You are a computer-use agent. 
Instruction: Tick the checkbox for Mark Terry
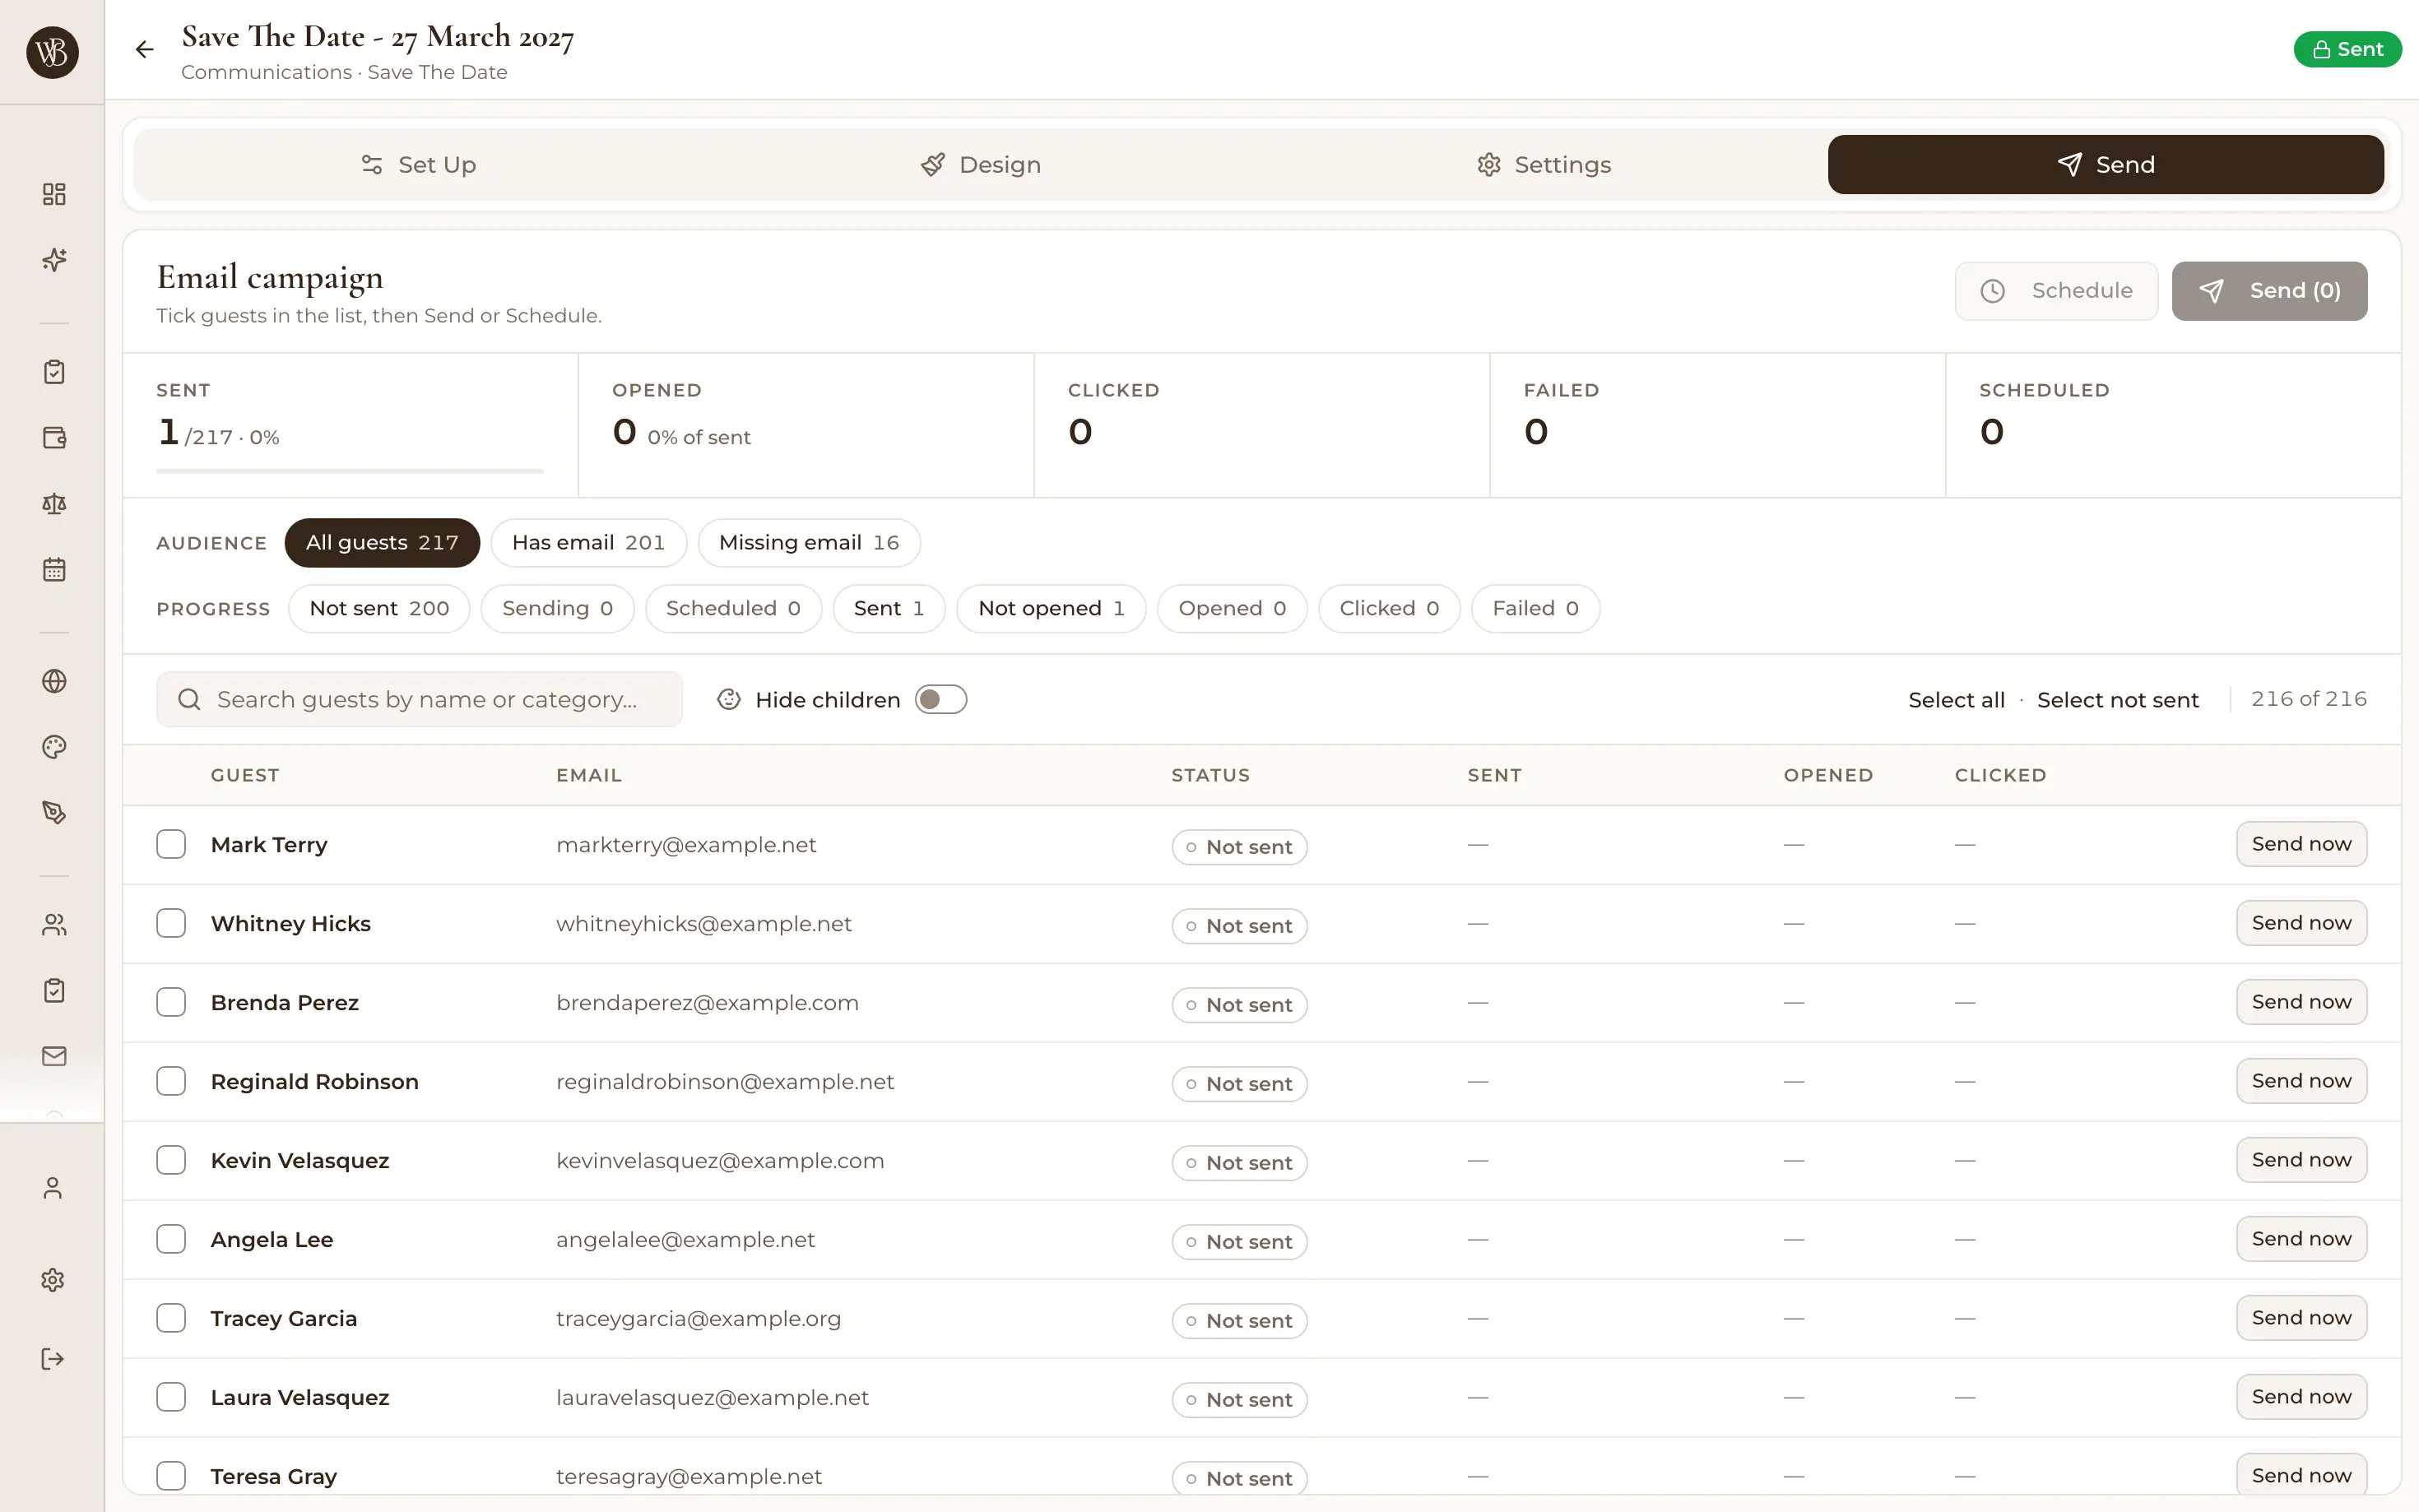[x=171, y=844]
